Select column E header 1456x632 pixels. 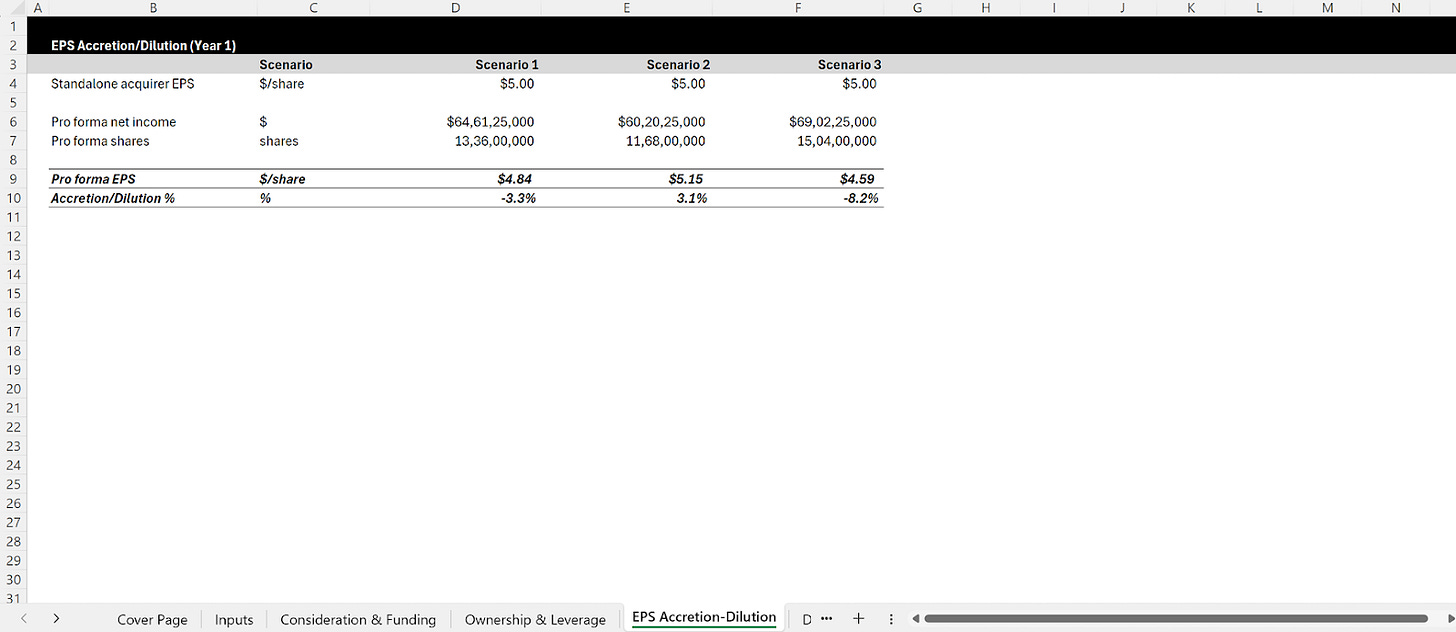[x=626, y=8]
